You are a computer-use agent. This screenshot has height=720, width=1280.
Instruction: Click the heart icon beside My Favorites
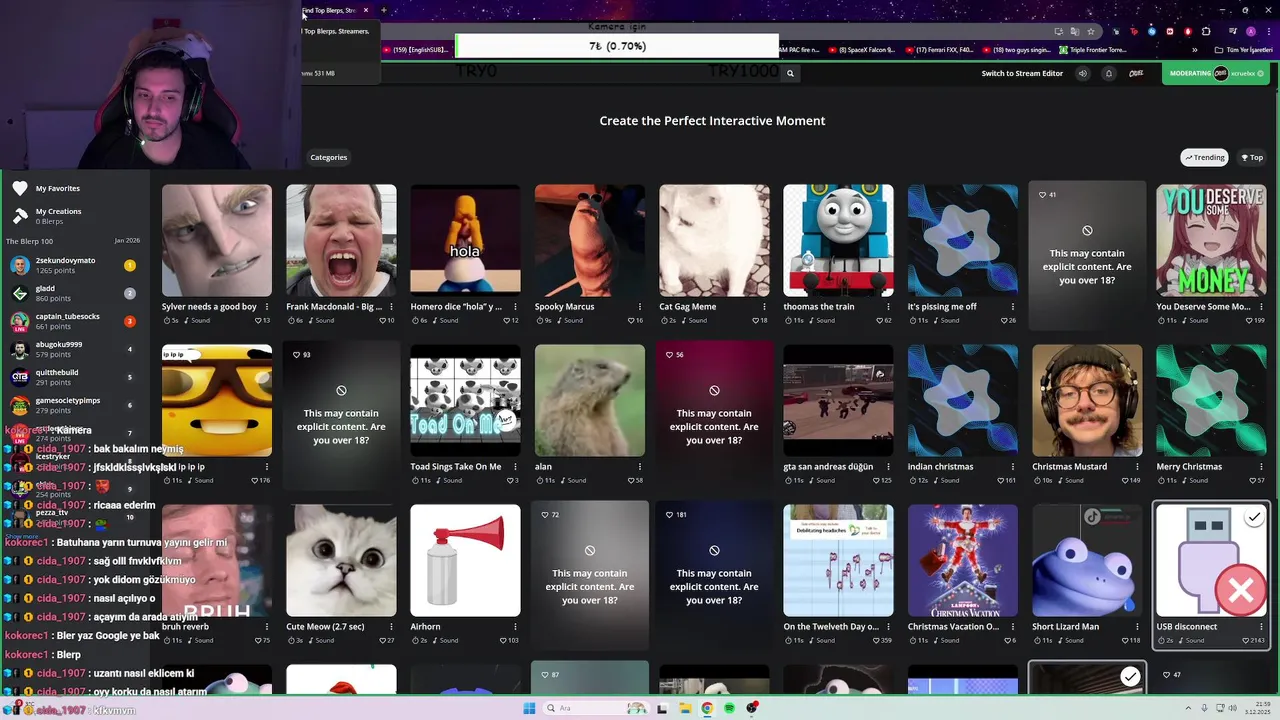pyautogui.click(x=20, y=188)
